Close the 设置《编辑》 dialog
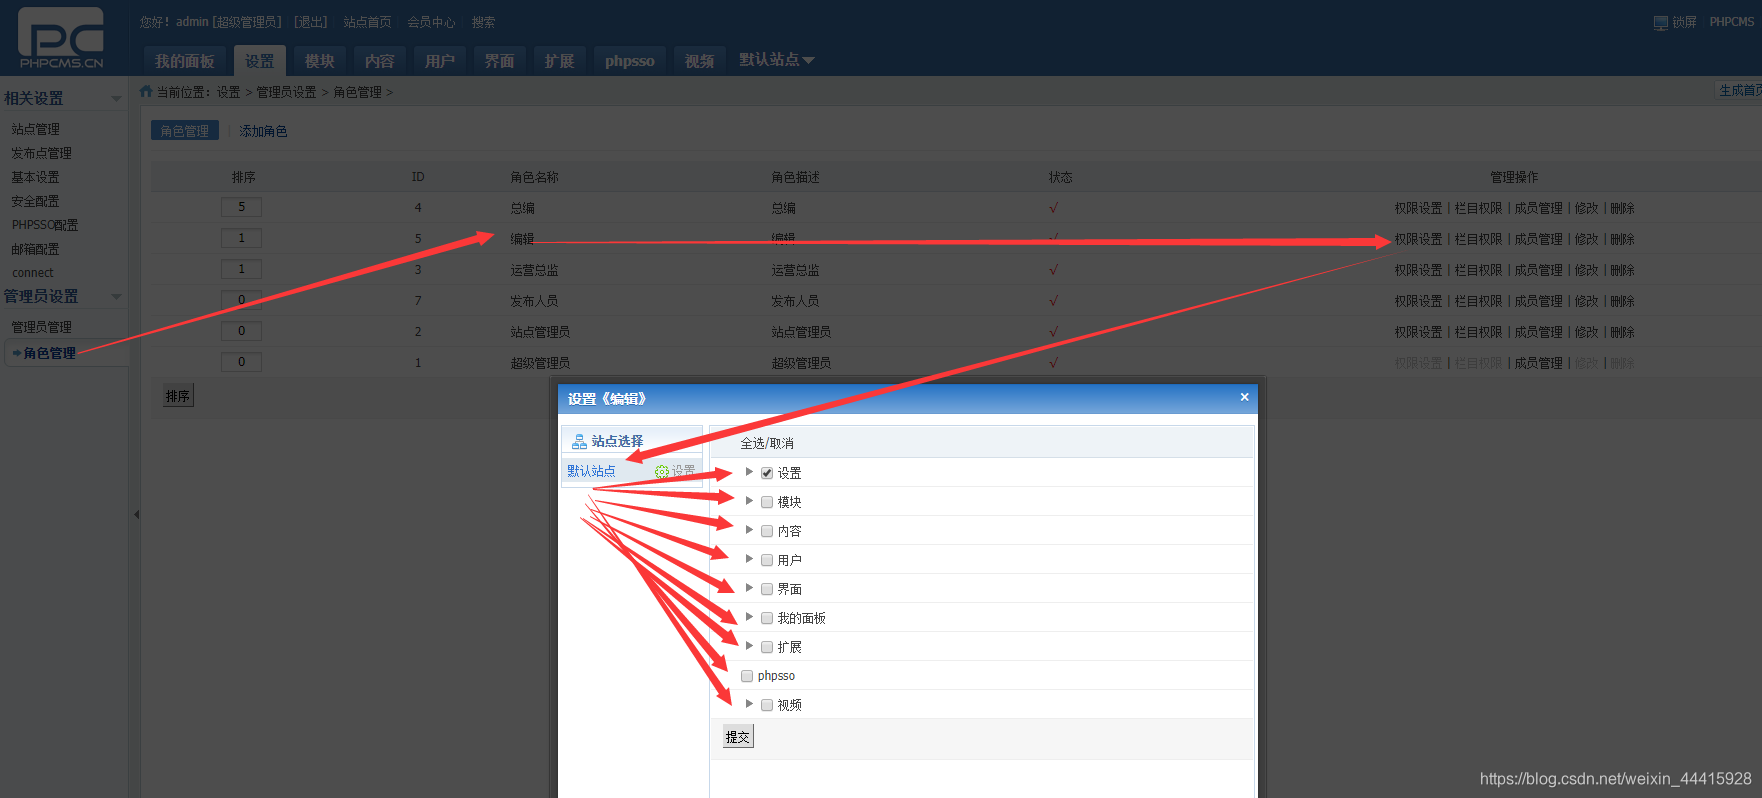The image size is (1762, 798). pyautogui.click(x=1244, y=397)
